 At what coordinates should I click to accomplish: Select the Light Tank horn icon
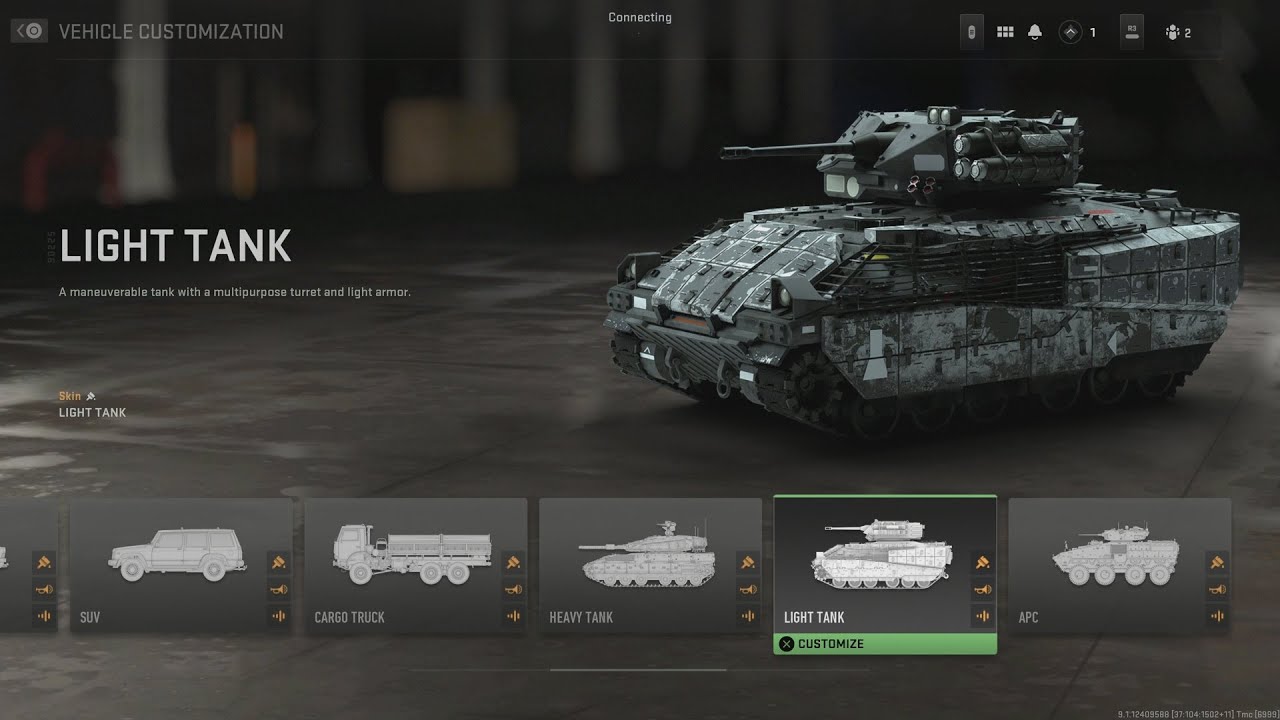981,589
